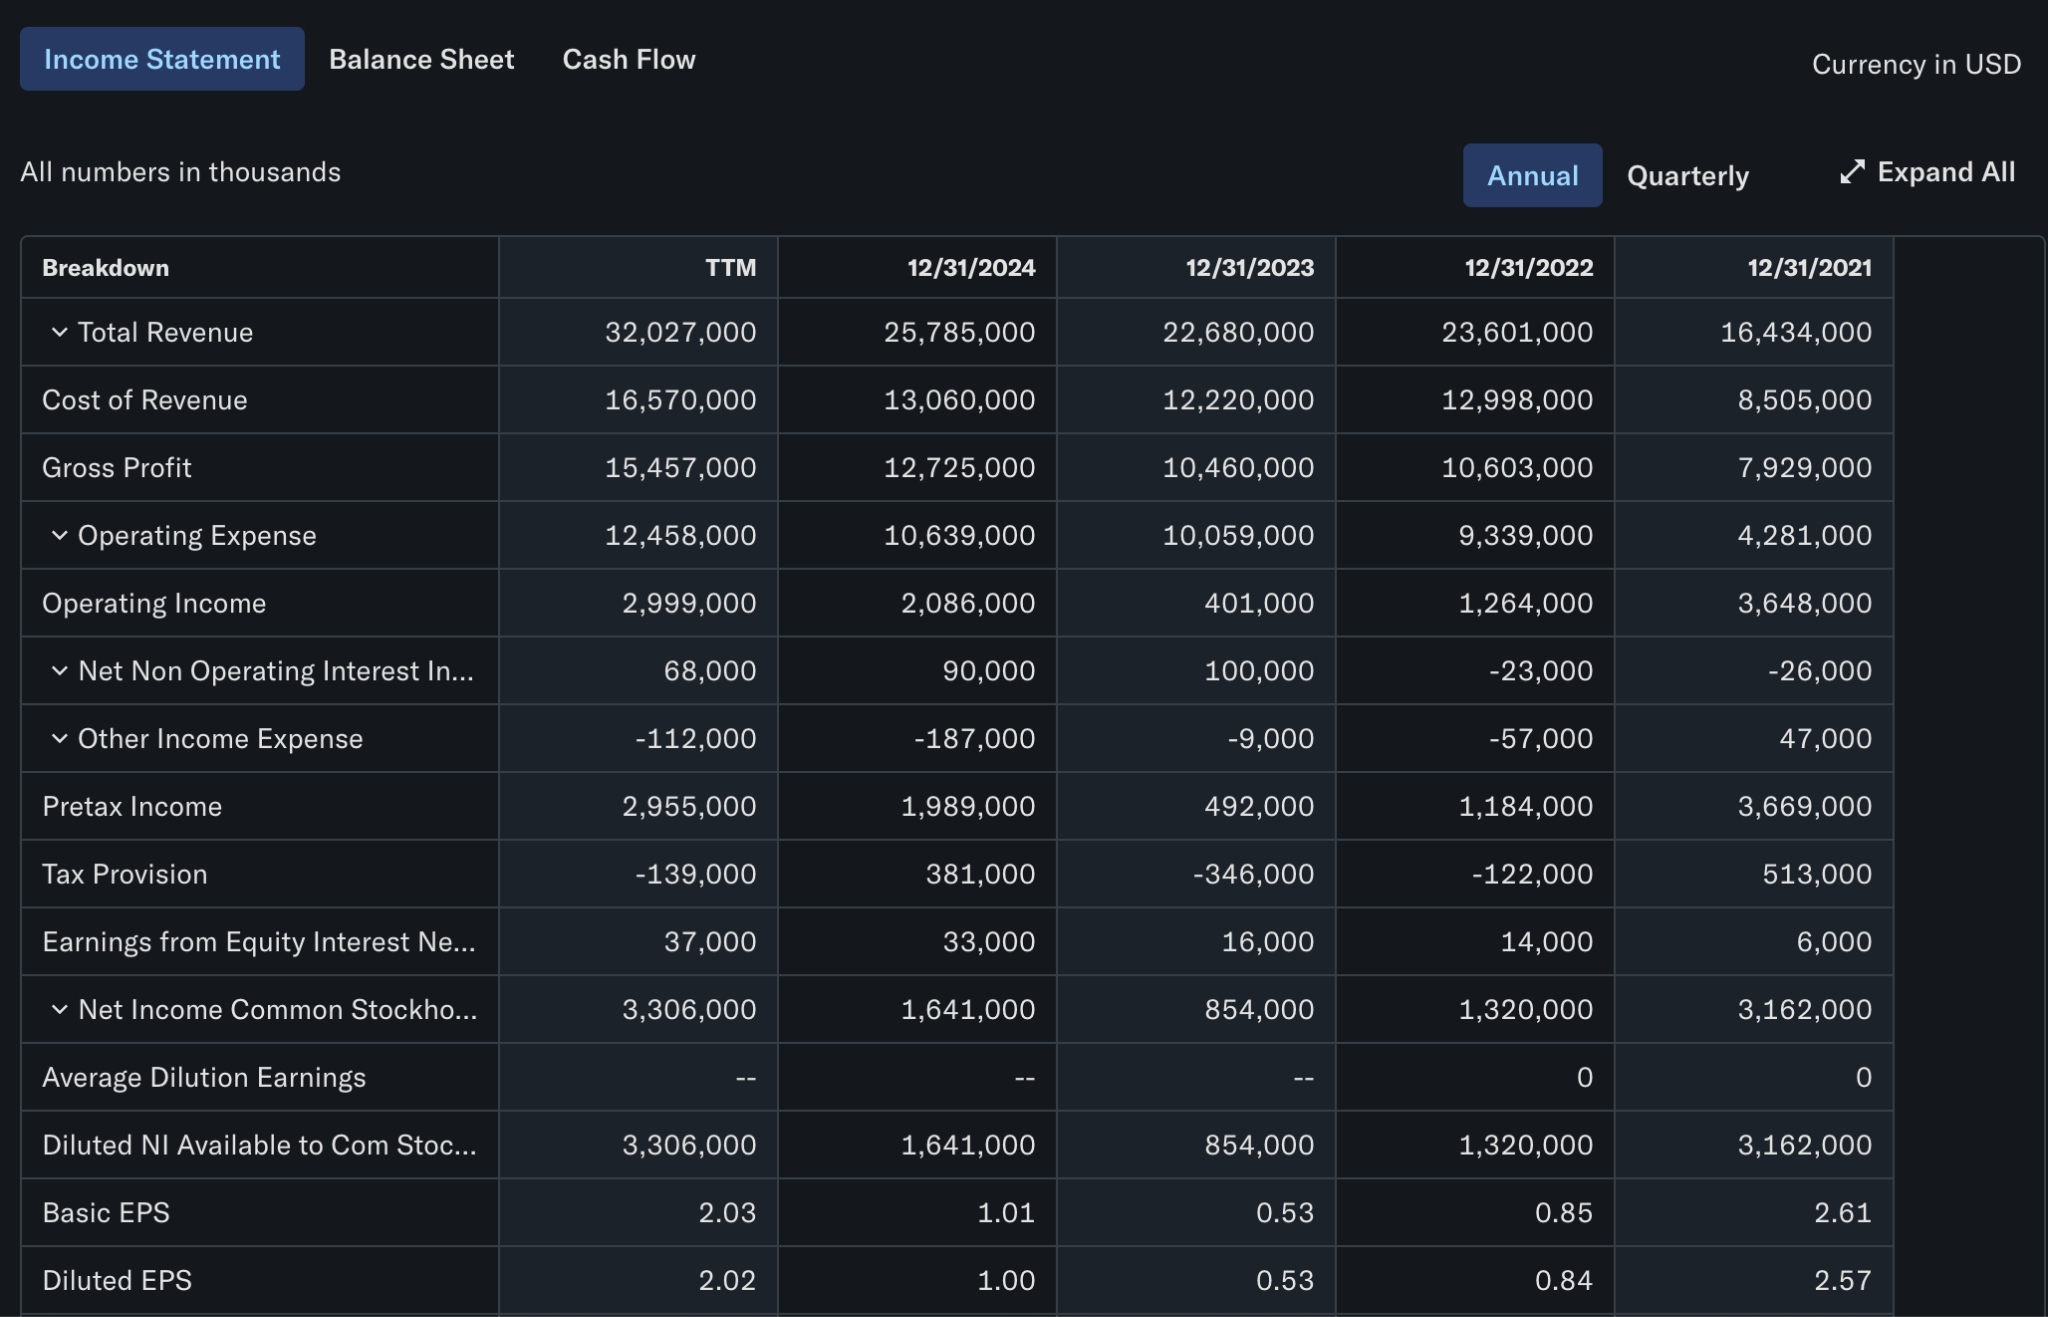Expand the Operating Expense row chevron

59,535
